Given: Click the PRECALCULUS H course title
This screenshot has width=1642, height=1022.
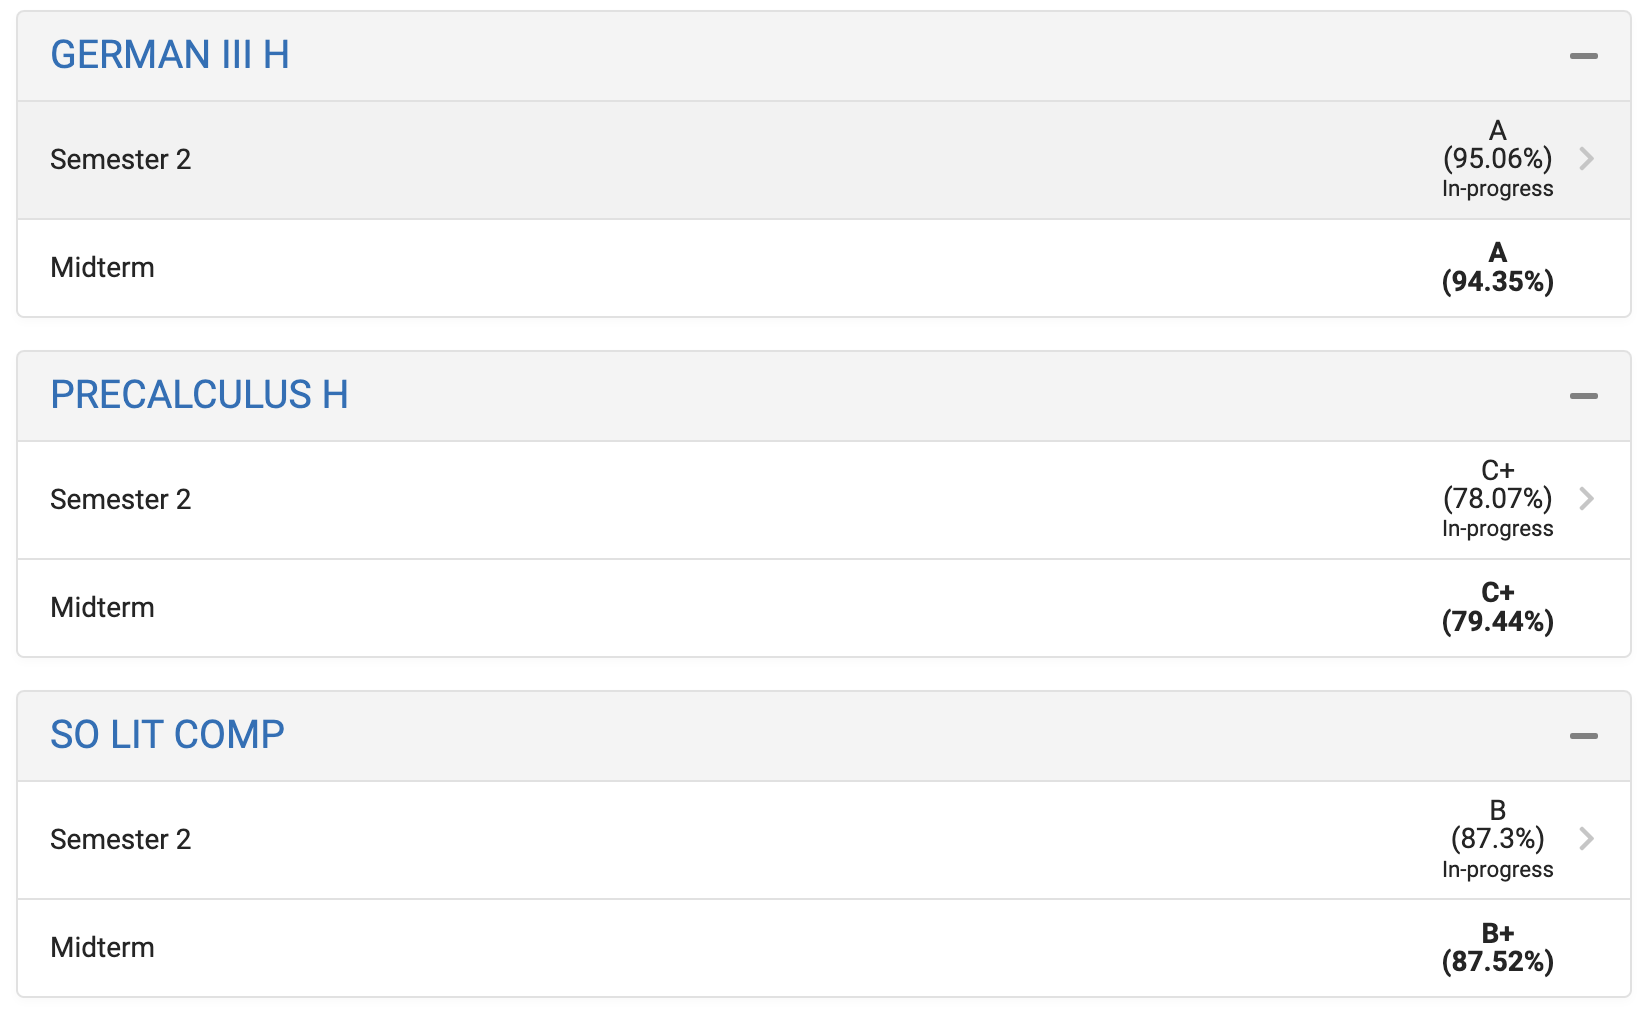Looking at the screenshot, I should coord(199,395).
